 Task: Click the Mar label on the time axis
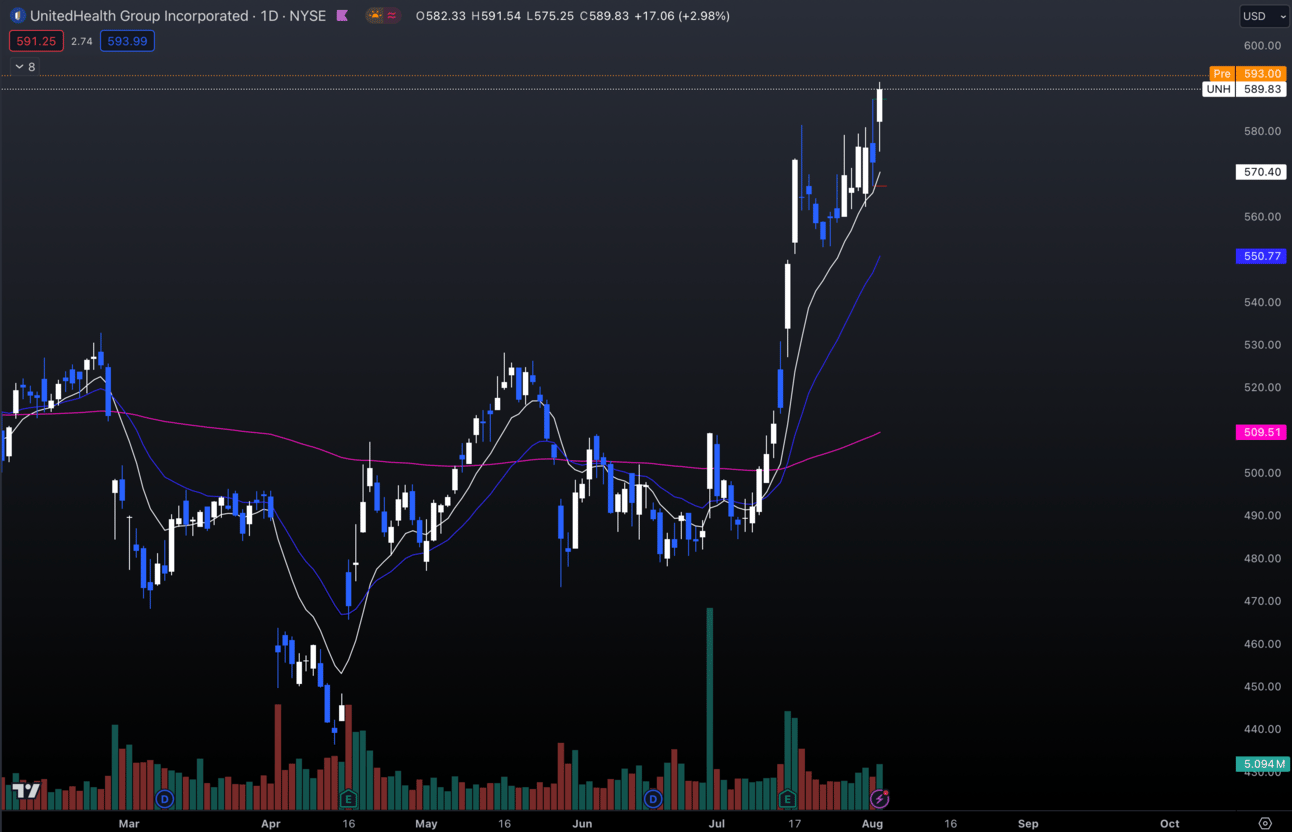coord(129,824)
